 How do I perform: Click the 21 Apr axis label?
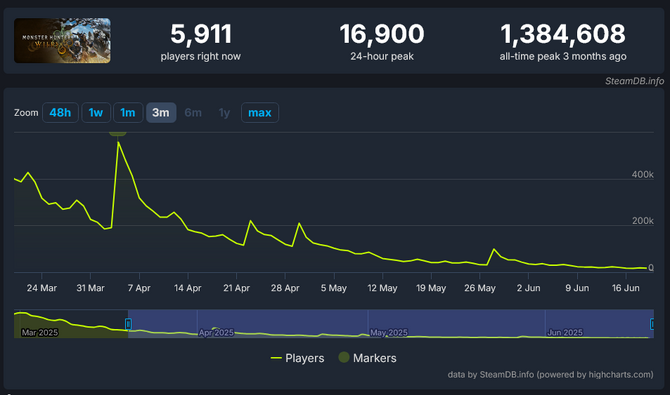click(x=236, y=288)
